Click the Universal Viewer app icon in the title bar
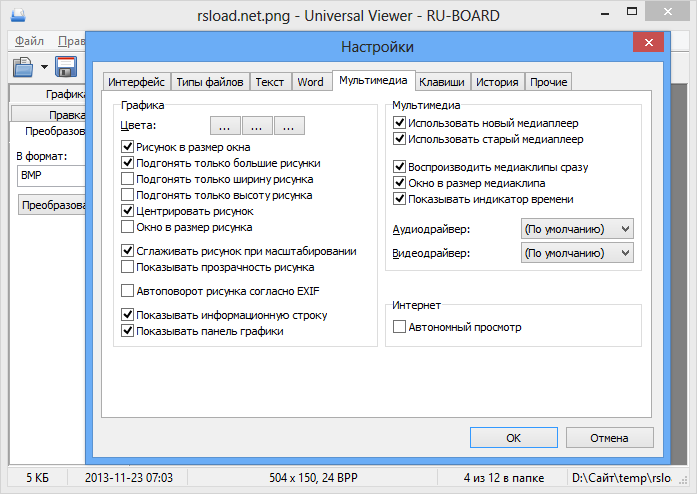The width and height of the screenshot is (697, 494). click(18, 16)
